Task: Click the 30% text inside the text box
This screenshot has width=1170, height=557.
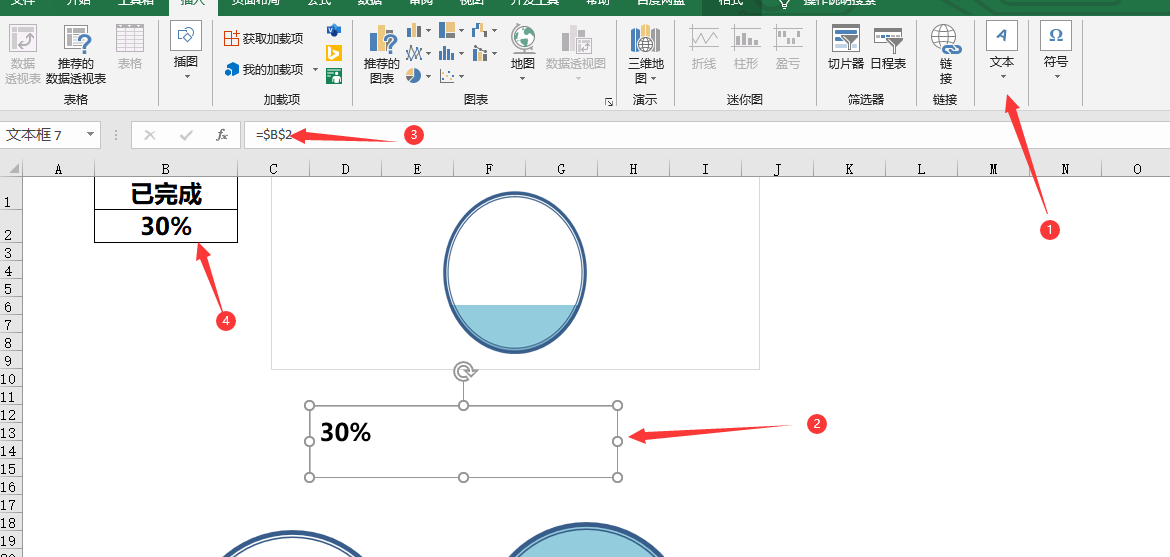Action: pyautogui.click(x=345, y=432)
